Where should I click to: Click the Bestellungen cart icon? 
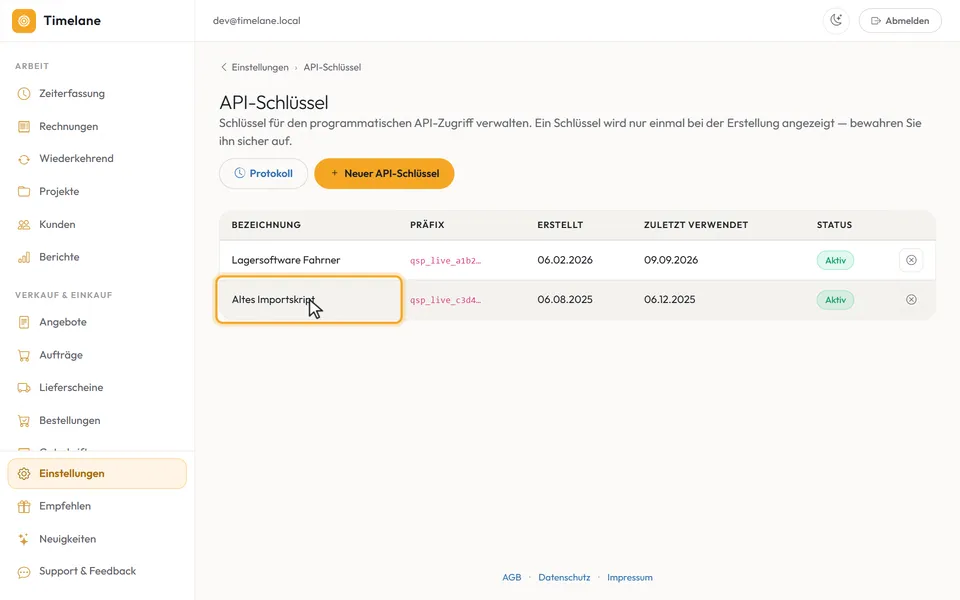24,421
